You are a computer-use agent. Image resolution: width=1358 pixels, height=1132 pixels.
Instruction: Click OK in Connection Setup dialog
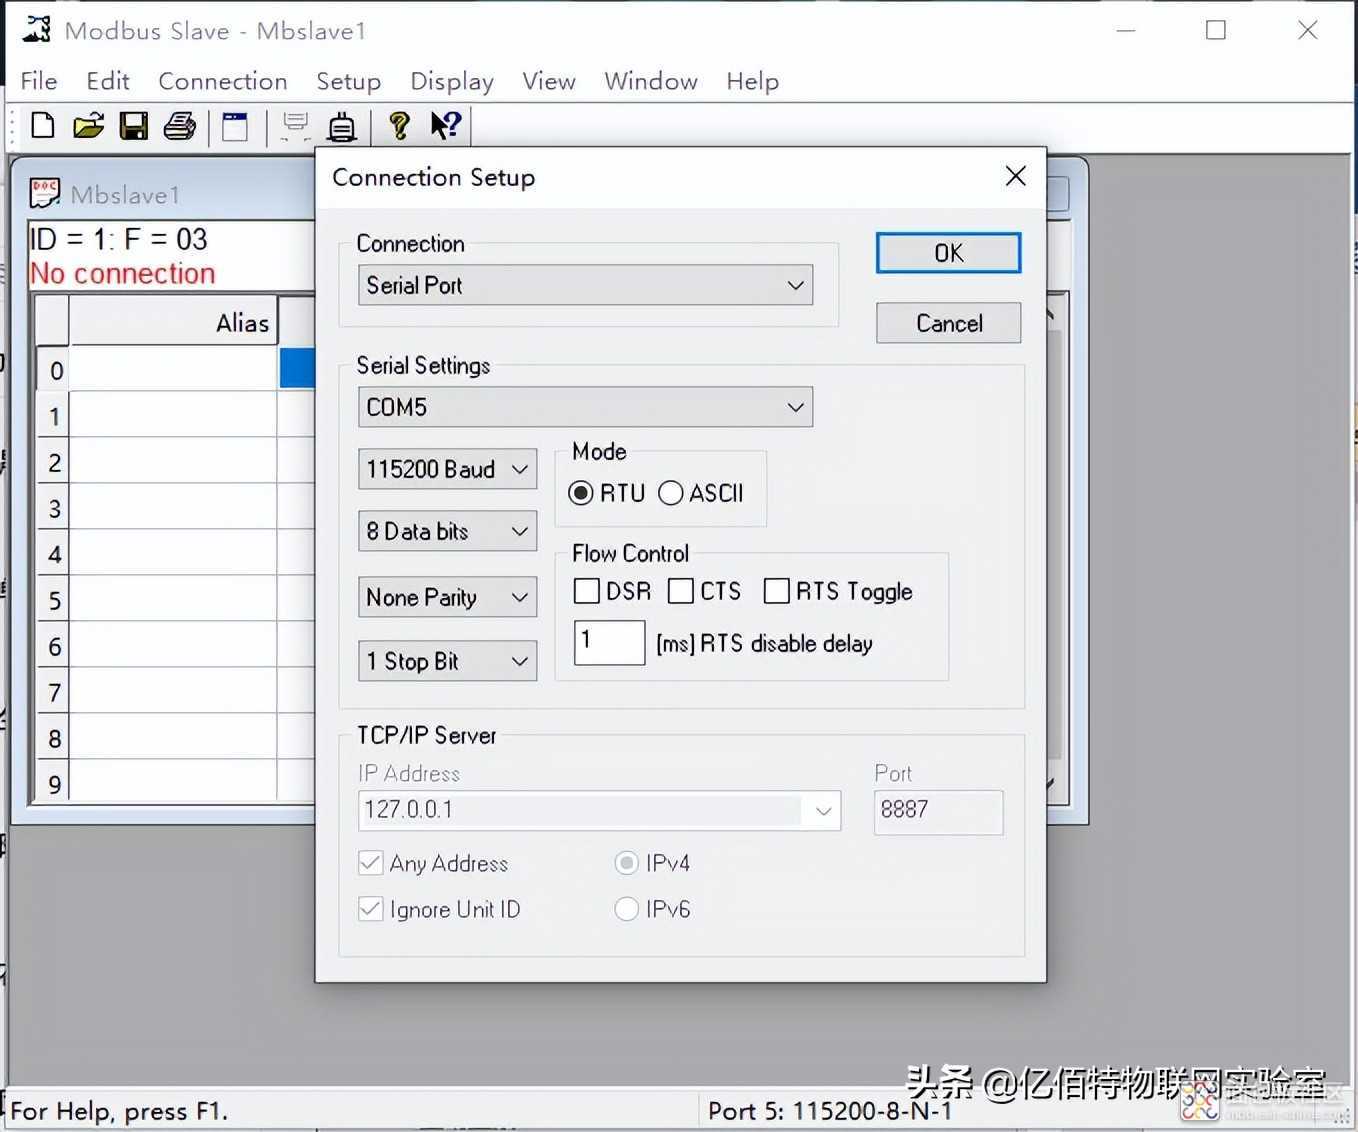(949, 253)
